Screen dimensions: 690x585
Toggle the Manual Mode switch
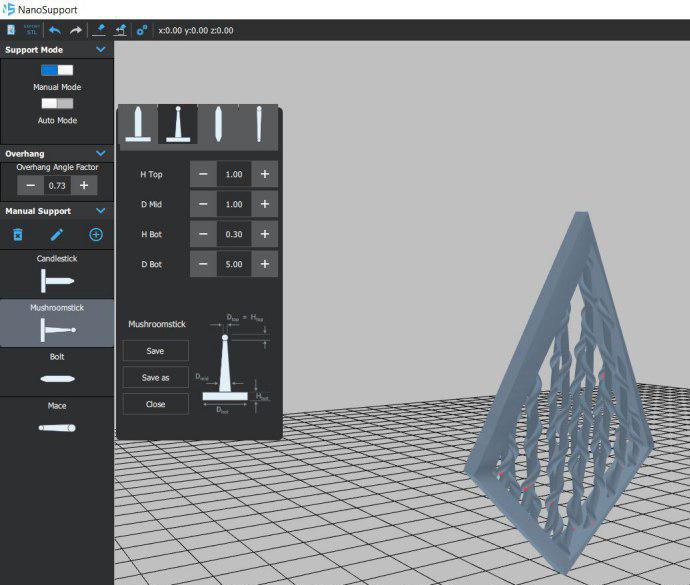point(57,70)
